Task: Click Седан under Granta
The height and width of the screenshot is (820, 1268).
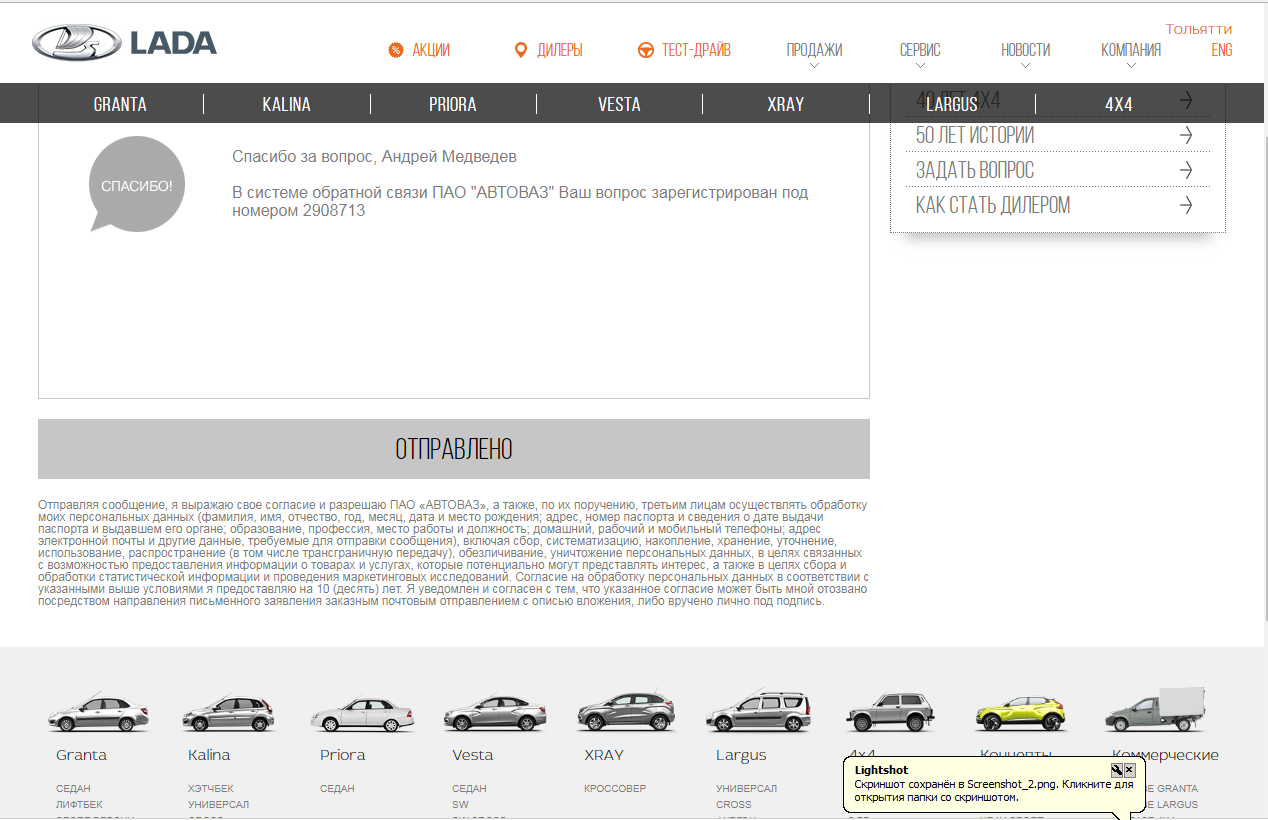Action: [73, 789]
